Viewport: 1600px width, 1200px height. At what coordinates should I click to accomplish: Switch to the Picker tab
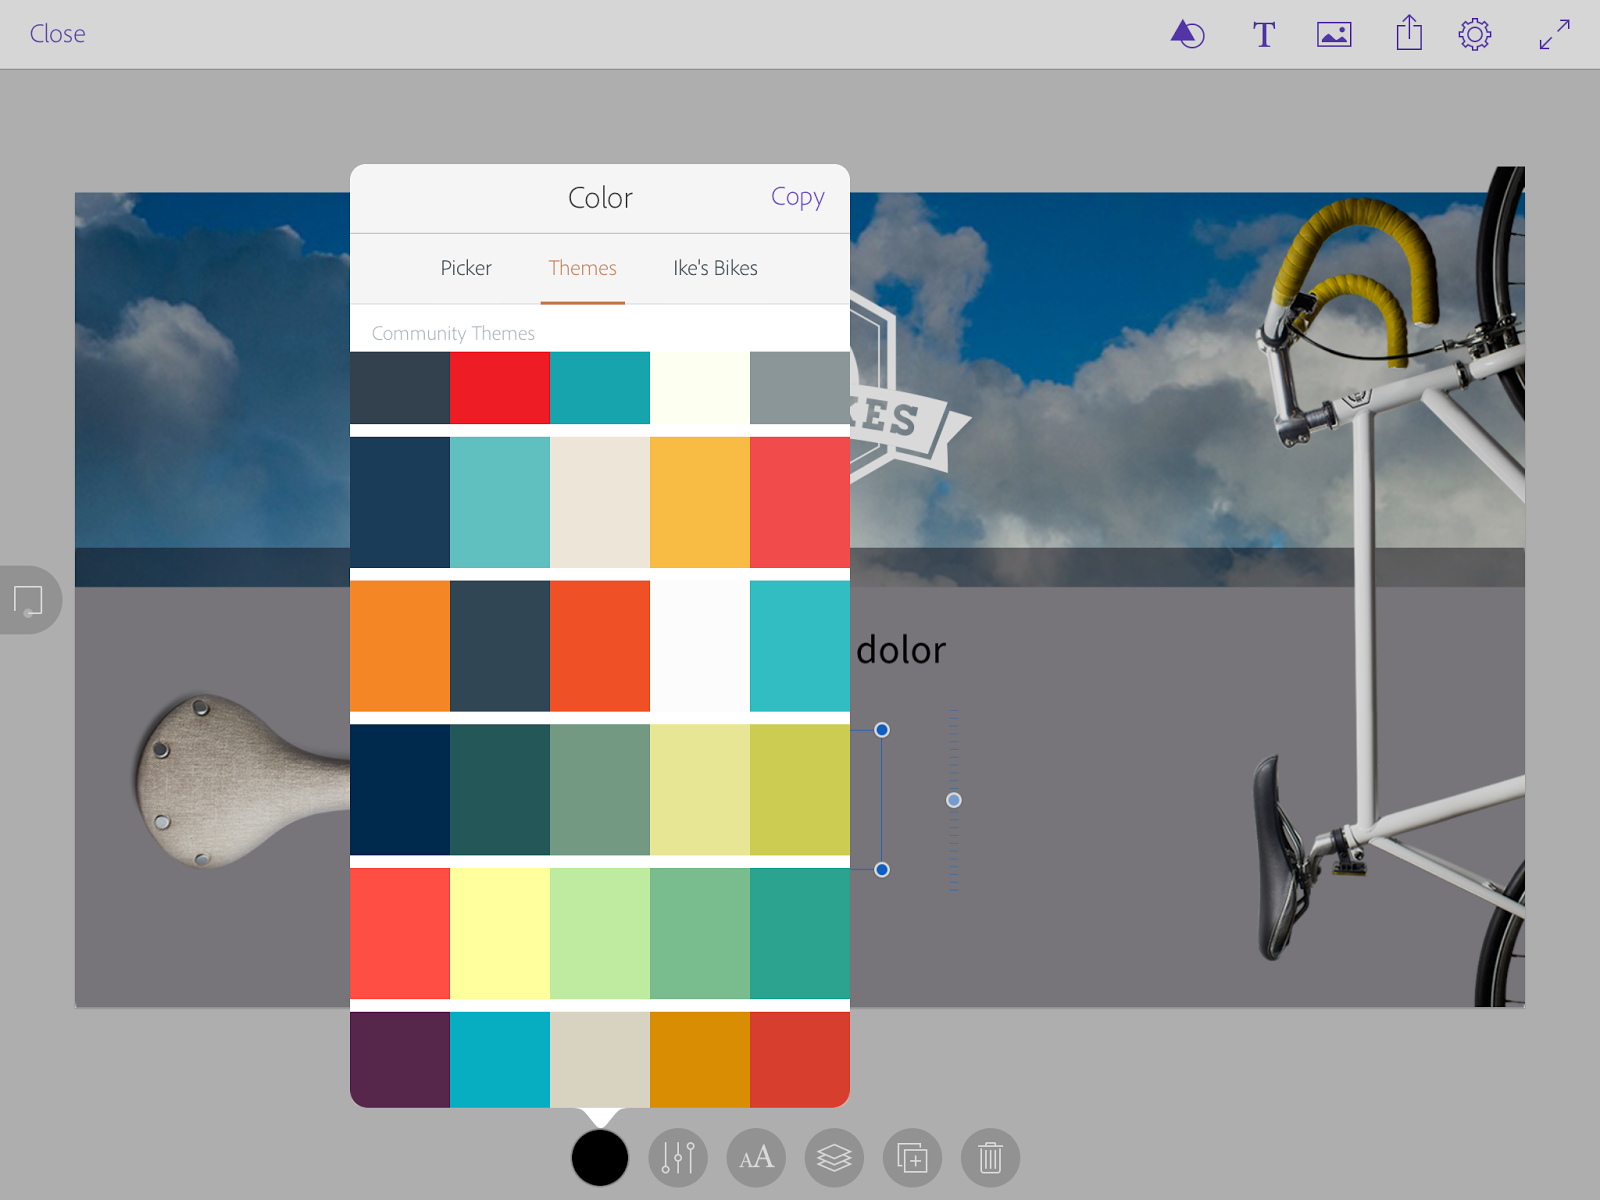tap(465, 268)
